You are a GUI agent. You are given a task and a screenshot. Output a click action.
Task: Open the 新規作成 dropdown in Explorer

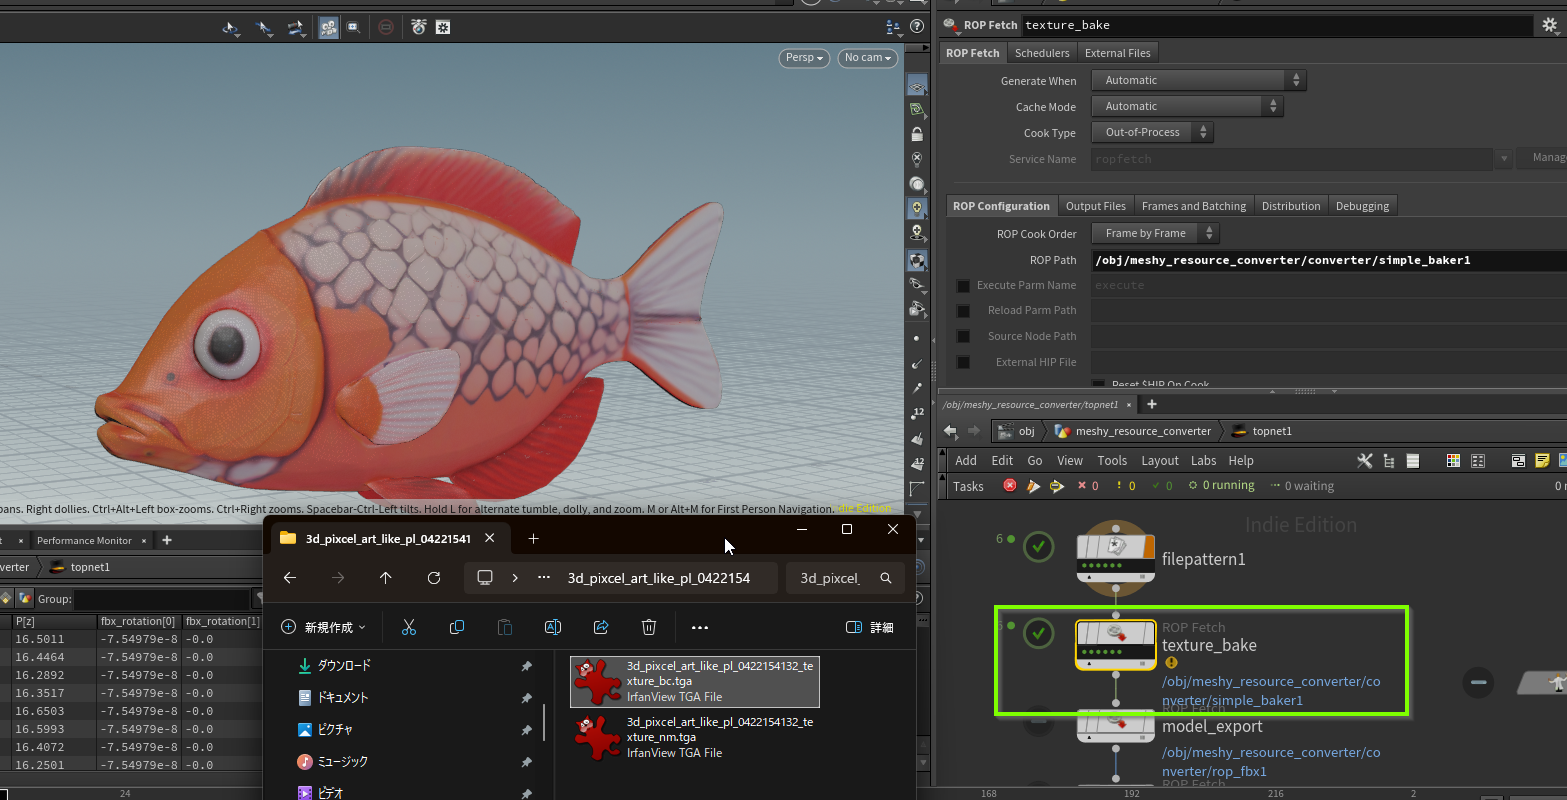(x=324, y=627)
